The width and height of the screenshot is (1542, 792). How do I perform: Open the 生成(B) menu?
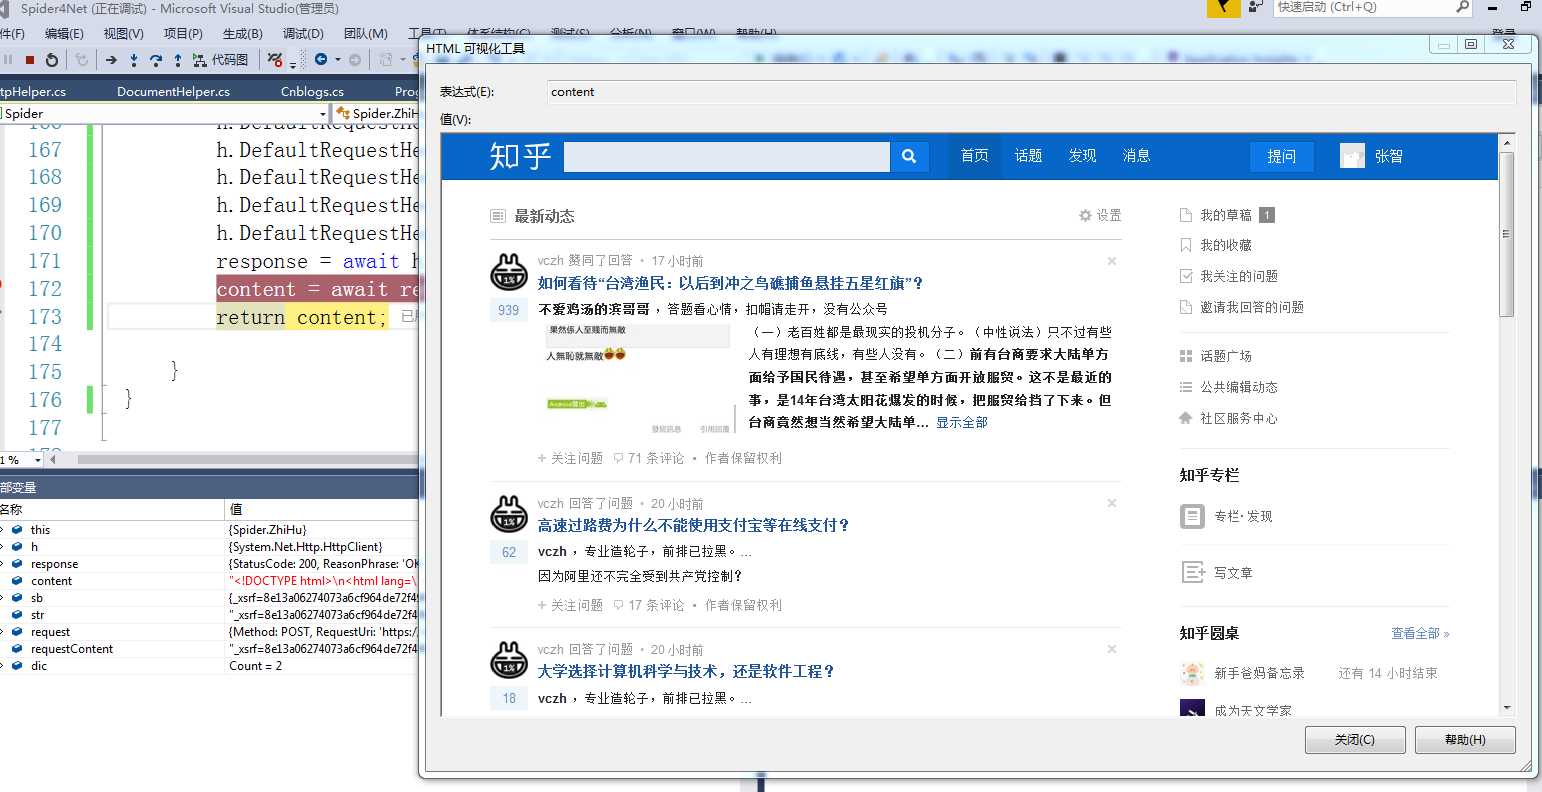[x=242, y=33]
